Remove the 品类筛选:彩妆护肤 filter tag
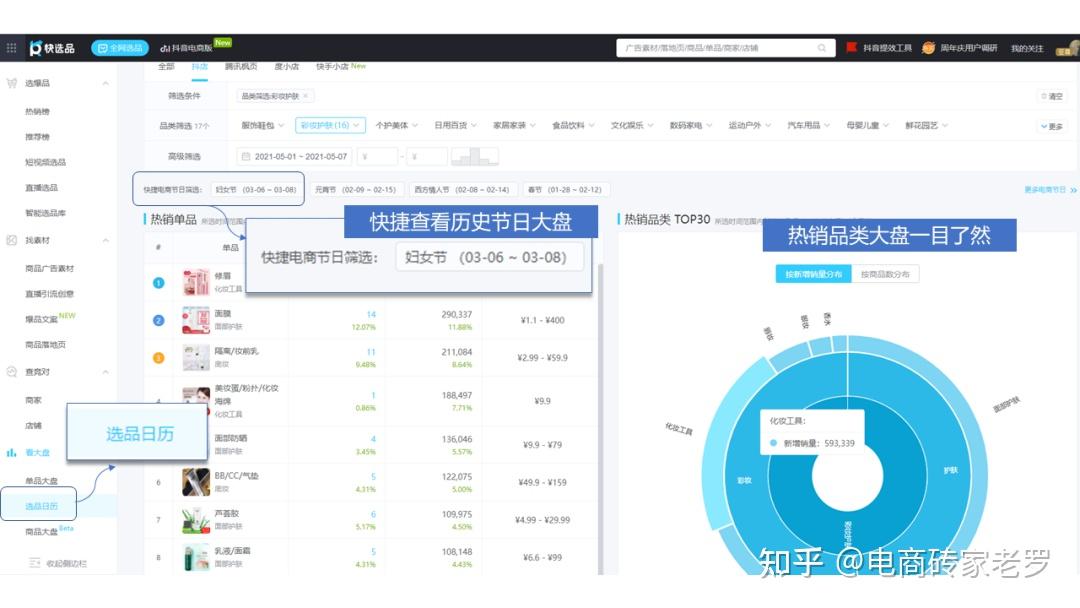 (x=306, y=96)
